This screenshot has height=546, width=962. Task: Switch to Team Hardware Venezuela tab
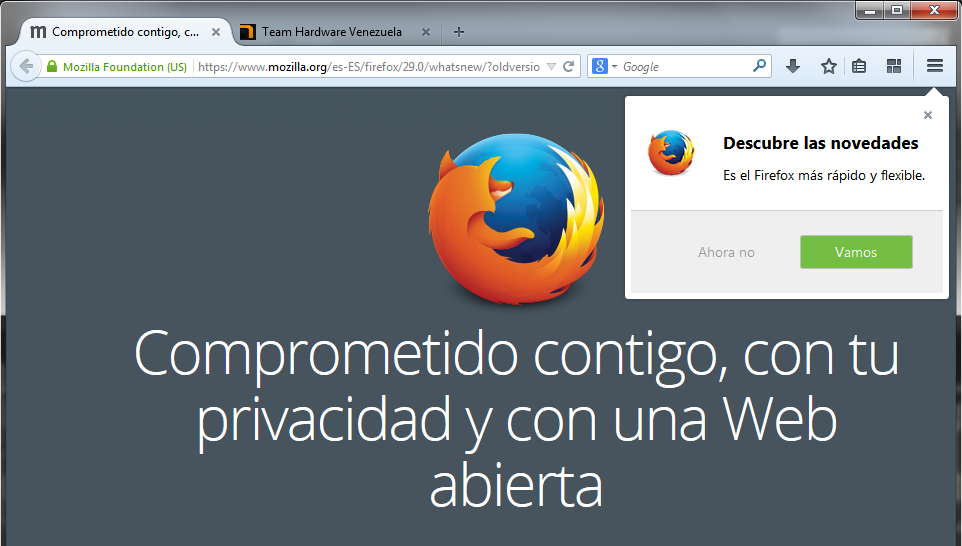click(332, 32)
